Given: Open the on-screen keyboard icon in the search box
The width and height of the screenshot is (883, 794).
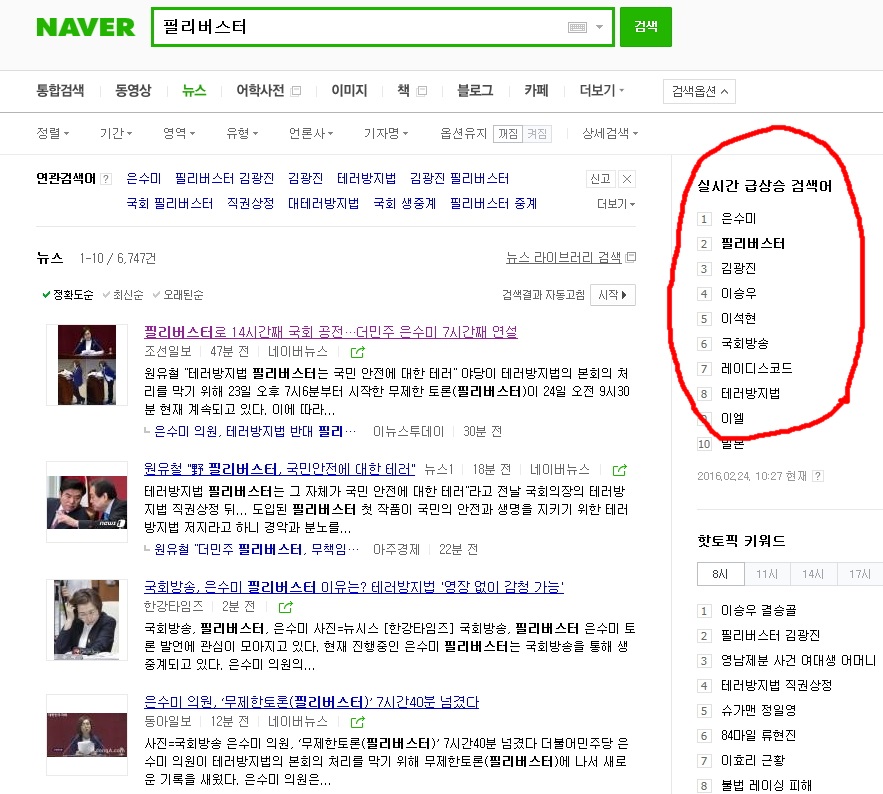Looking at the screenshot, I should pos(577,27).
